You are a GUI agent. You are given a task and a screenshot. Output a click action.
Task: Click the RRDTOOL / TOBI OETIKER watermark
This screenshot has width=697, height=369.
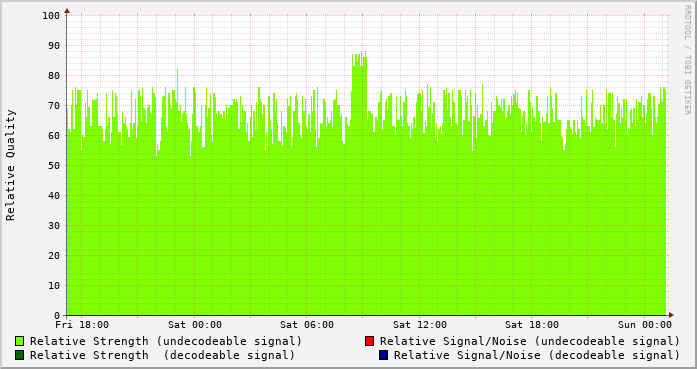687,60
